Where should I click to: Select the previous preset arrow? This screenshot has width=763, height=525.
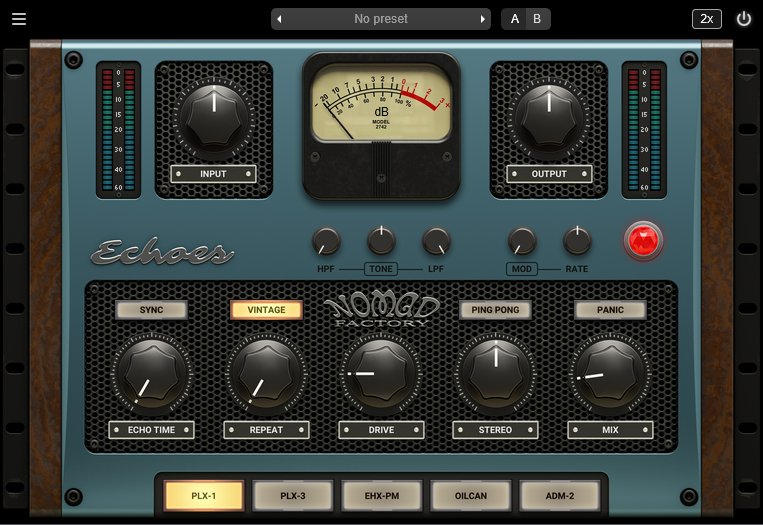click(279, 19)
